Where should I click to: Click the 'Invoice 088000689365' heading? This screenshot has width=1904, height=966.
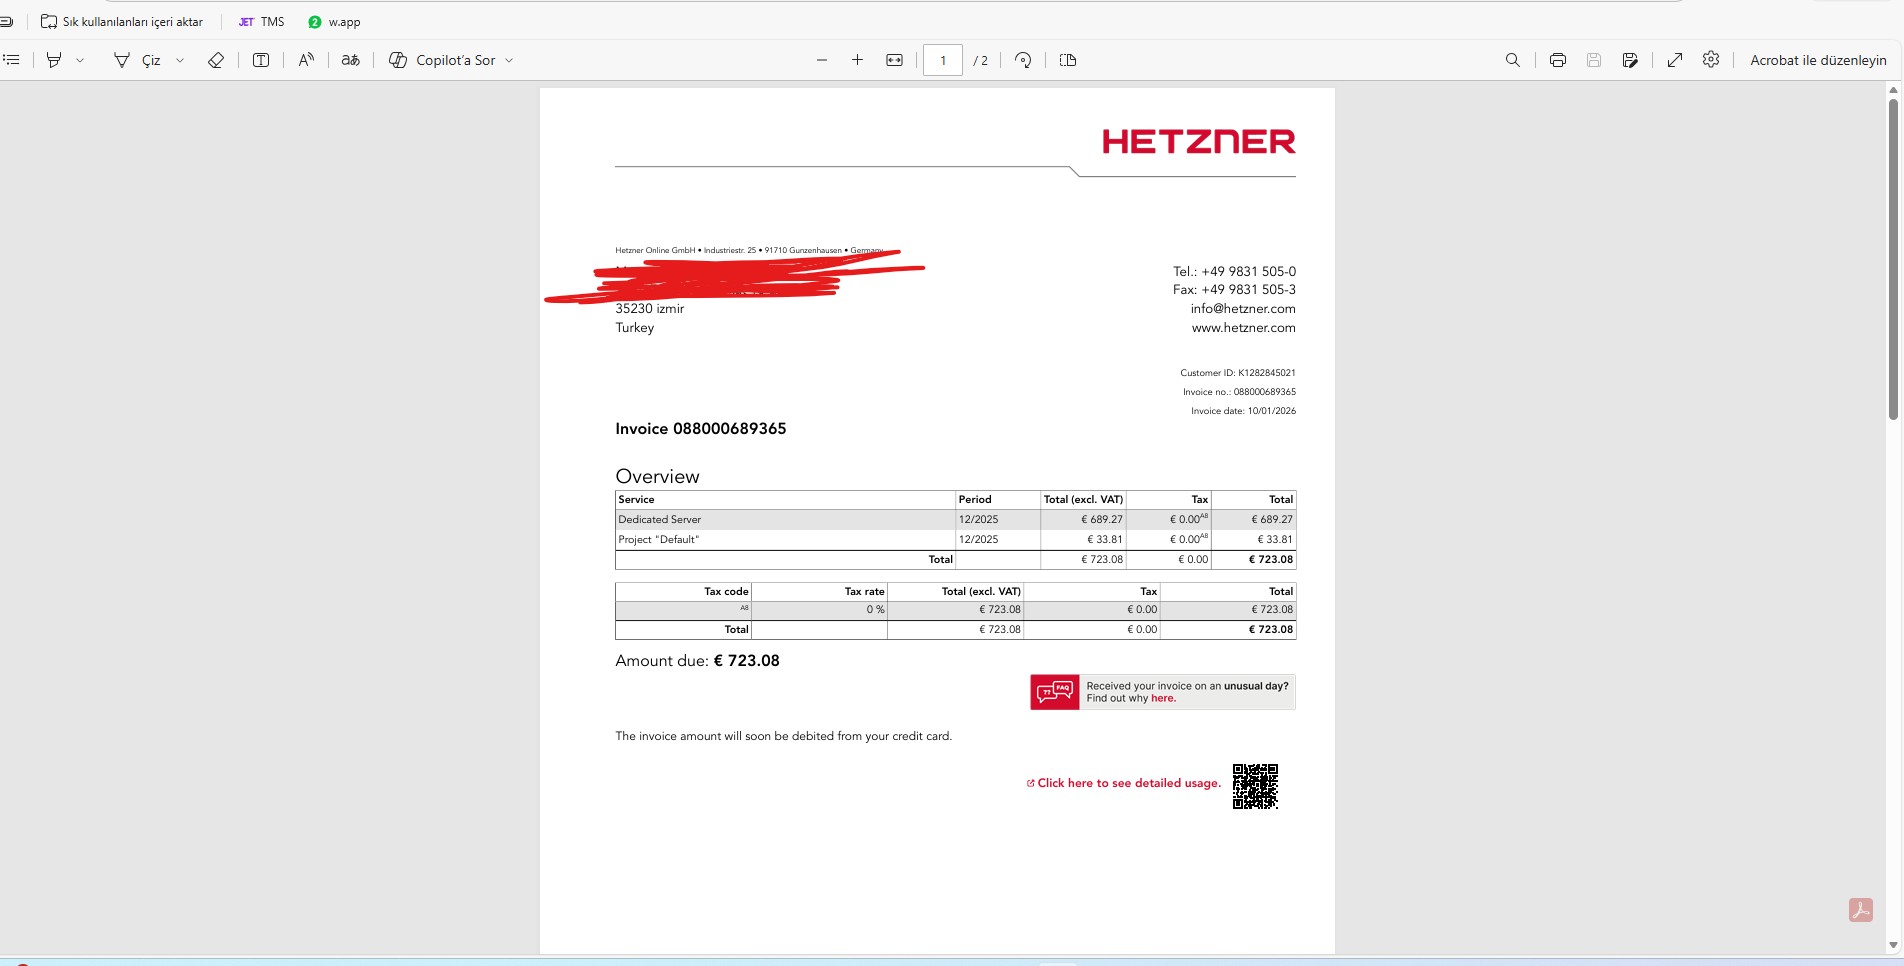pos(701,429)
